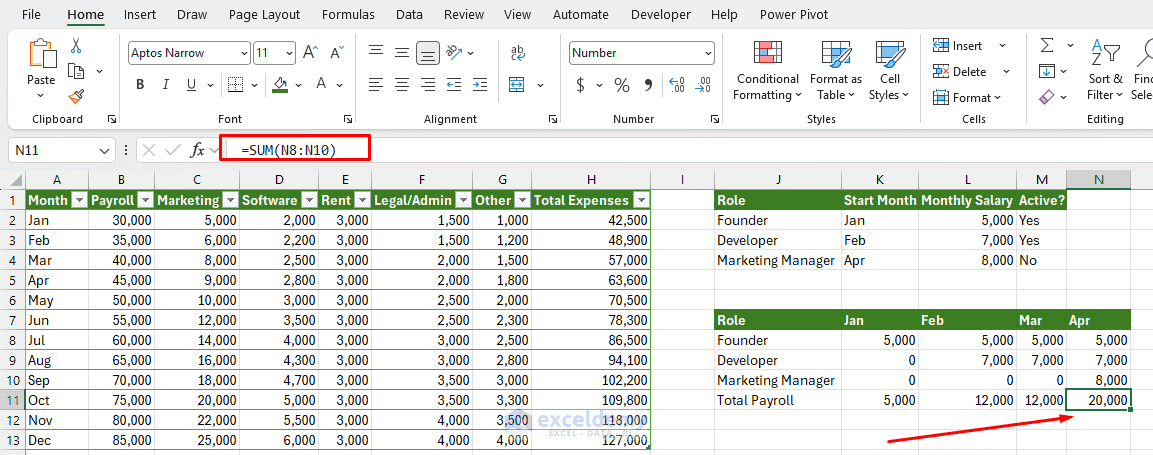Image resolution: width=1153 pixels, height=455 pixels.
Task: Switch to the Page Layout tab
Action: pos(264,15)
